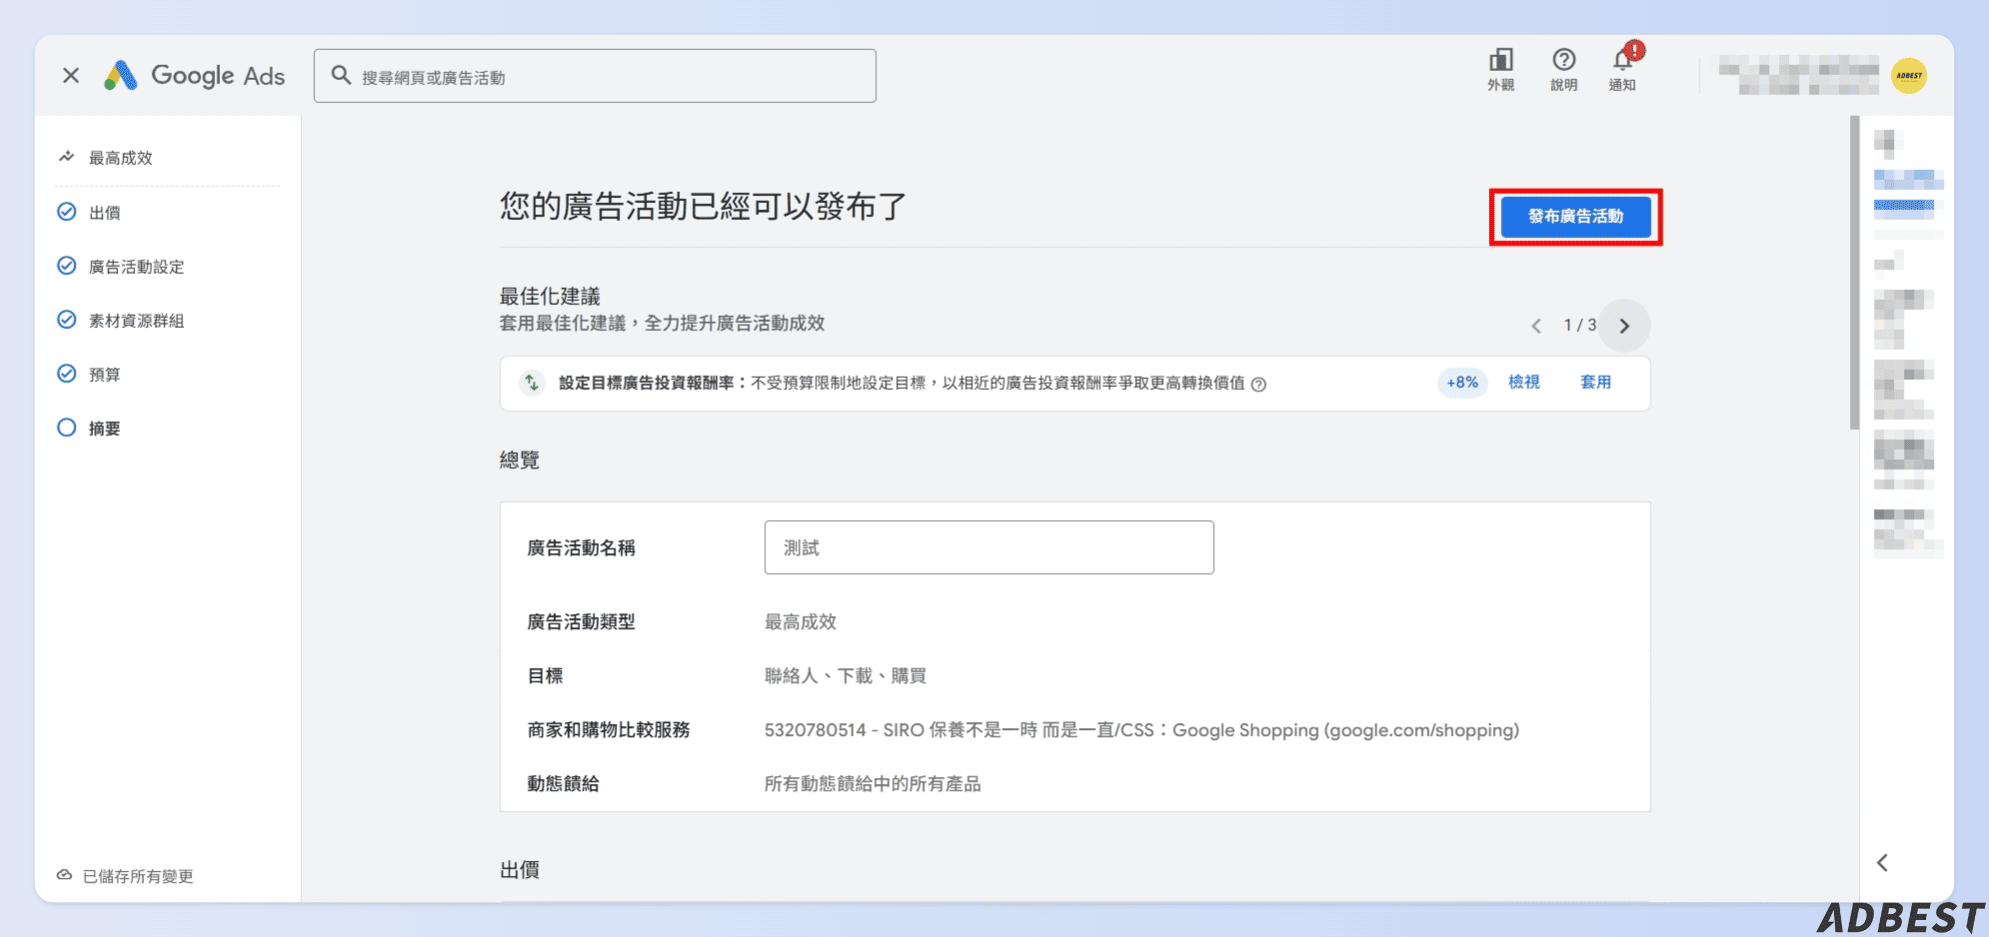The width and height of the screenshot is (1989, 937).
Task: Click 套用 to apply the recommendation
Action: pyautogui.click(x=1596, y=382)
